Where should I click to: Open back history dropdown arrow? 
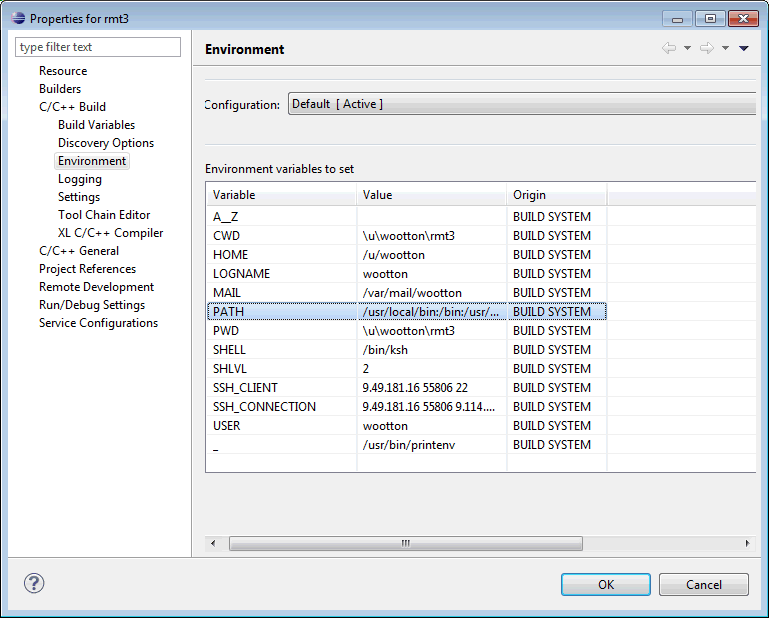687,48
